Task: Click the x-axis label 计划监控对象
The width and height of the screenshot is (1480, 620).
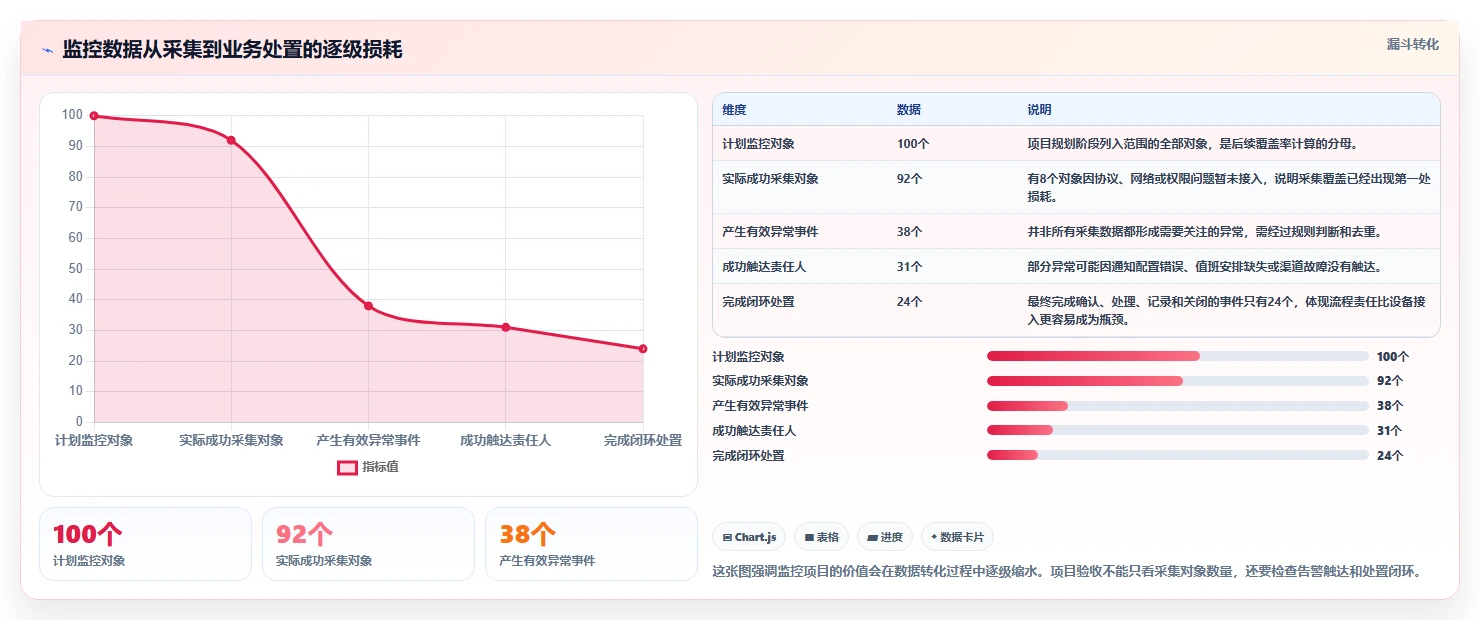Action: tap(94, 440)
